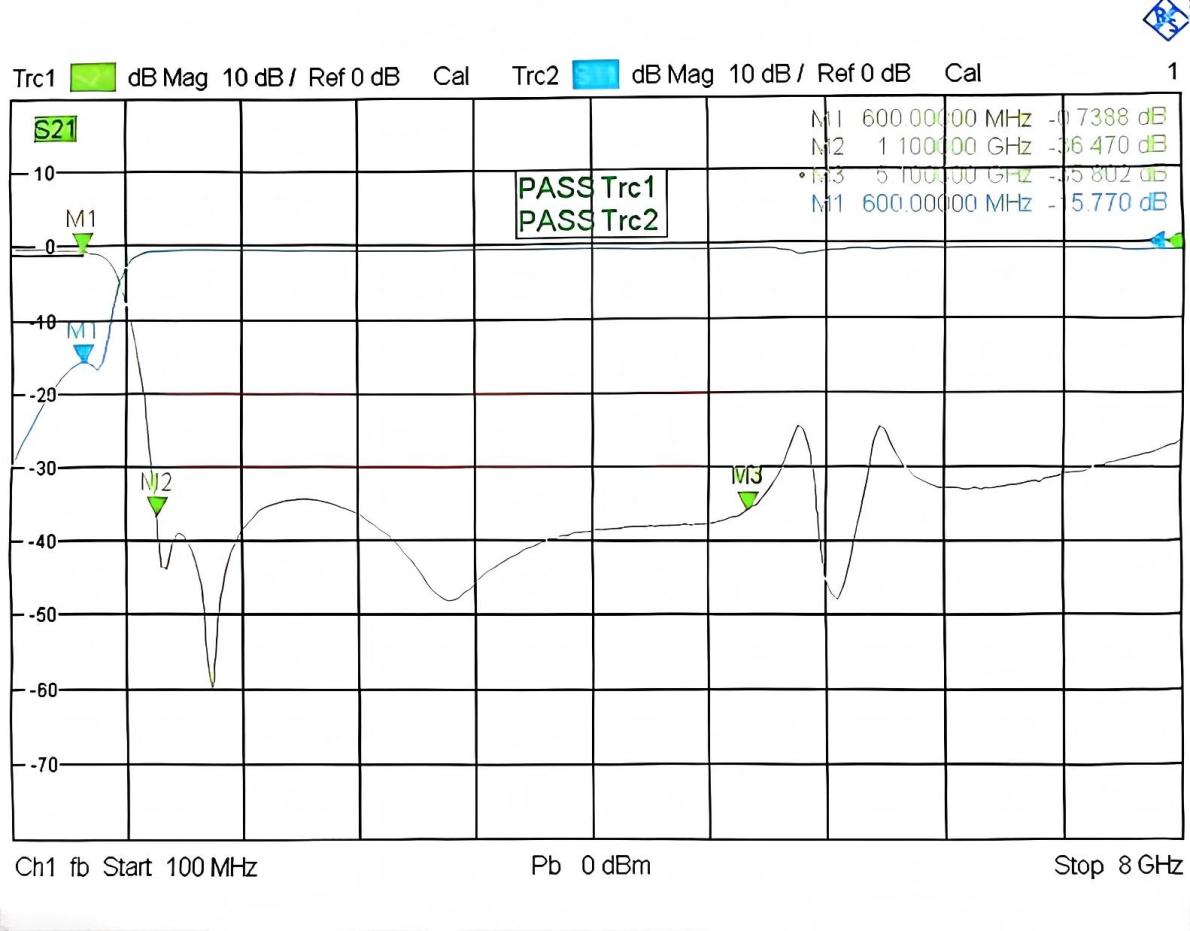This screenshot has height=931, width=1190.
Task: Change the Pb 0 dBm power setting
Action: [590, 866]
